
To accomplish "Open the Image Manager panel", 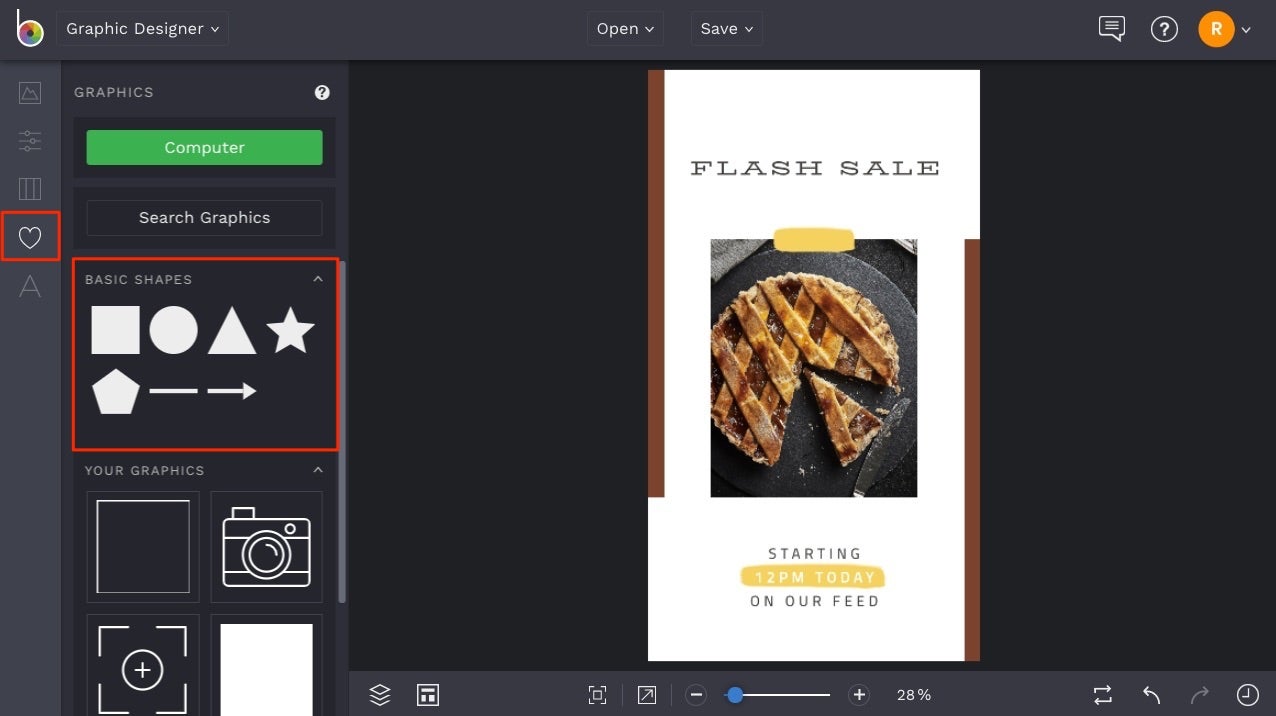I will 30,93.
